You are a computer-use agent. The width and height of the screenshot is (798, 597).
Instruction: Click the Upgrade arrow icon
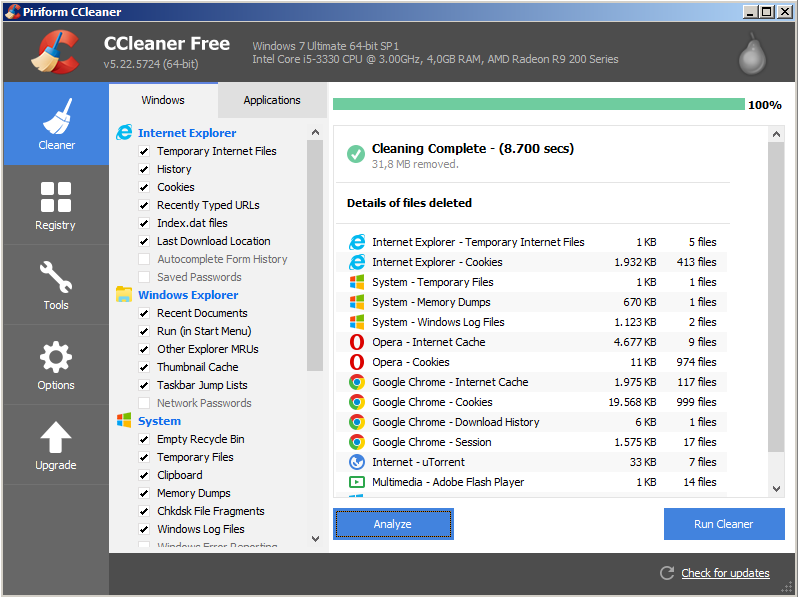(x=55, y=437)
